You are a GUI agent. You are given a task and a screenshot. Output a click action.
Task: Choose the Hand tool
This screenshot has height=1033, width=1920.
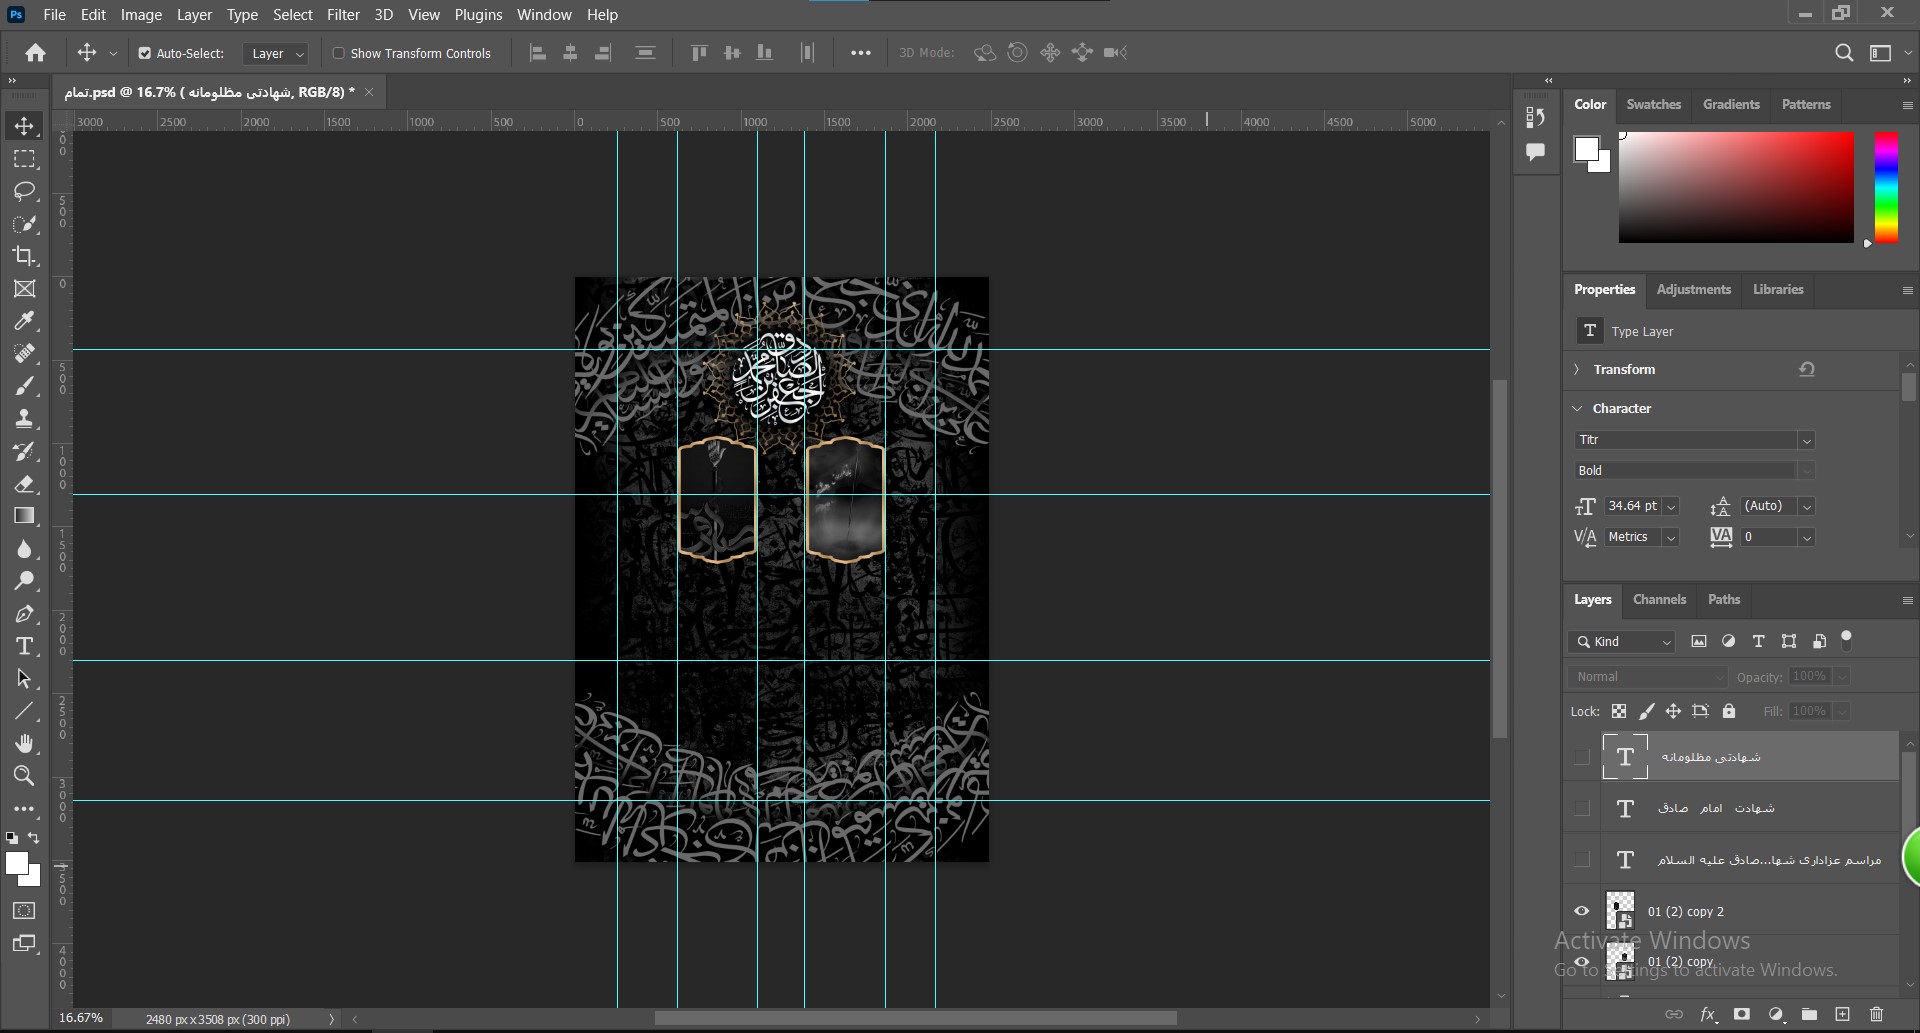coord(25,743)
